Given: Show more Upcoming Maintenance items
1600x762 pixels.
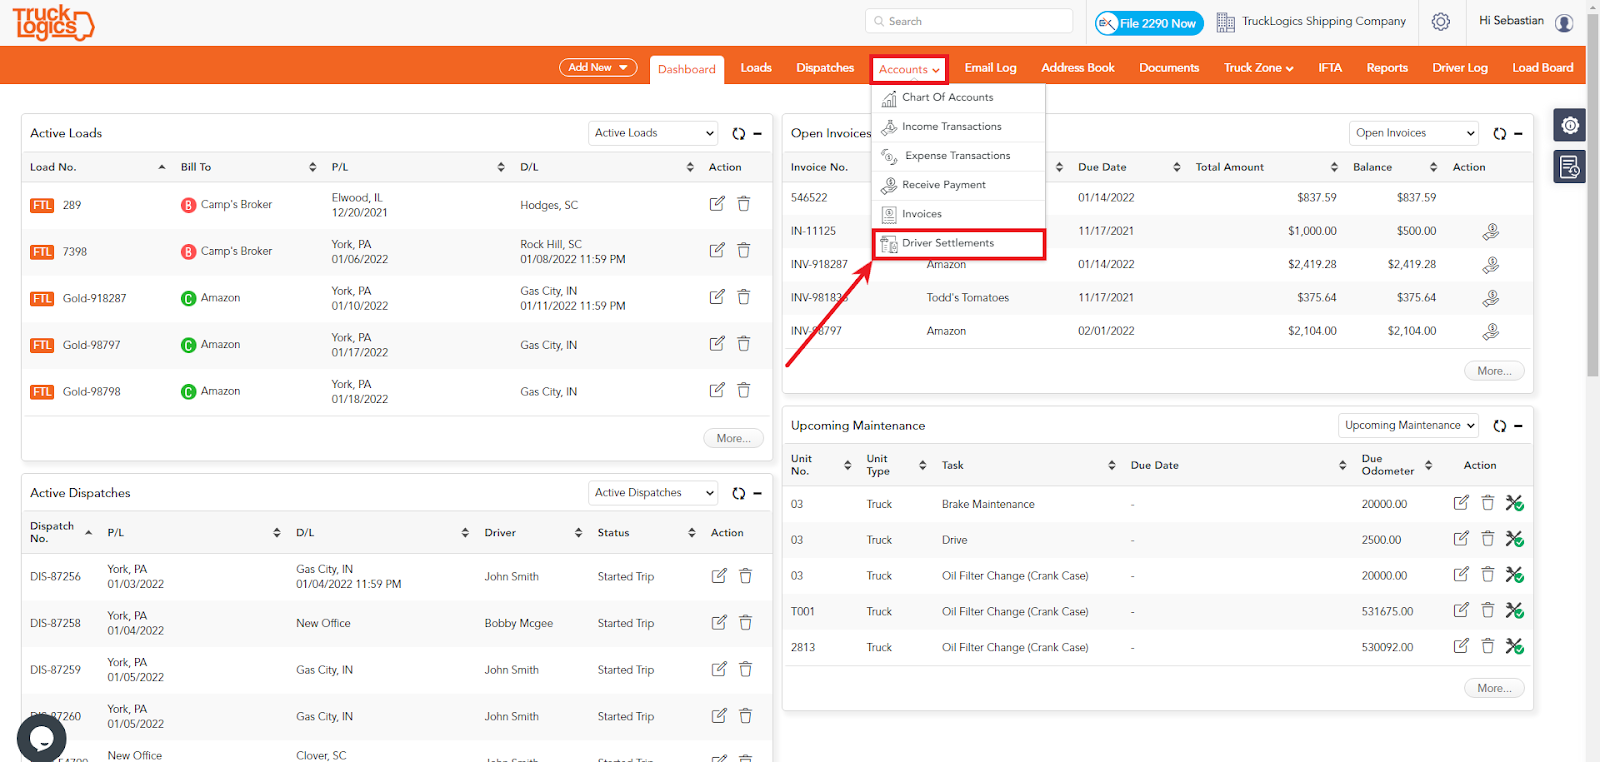Looking at the screenshot, I should [1495, 688].
